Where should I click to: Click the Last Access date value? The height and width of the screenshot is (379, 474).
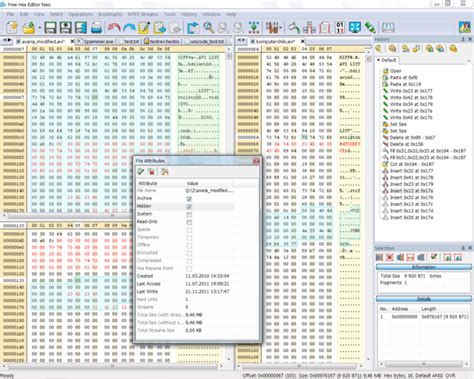207,284
